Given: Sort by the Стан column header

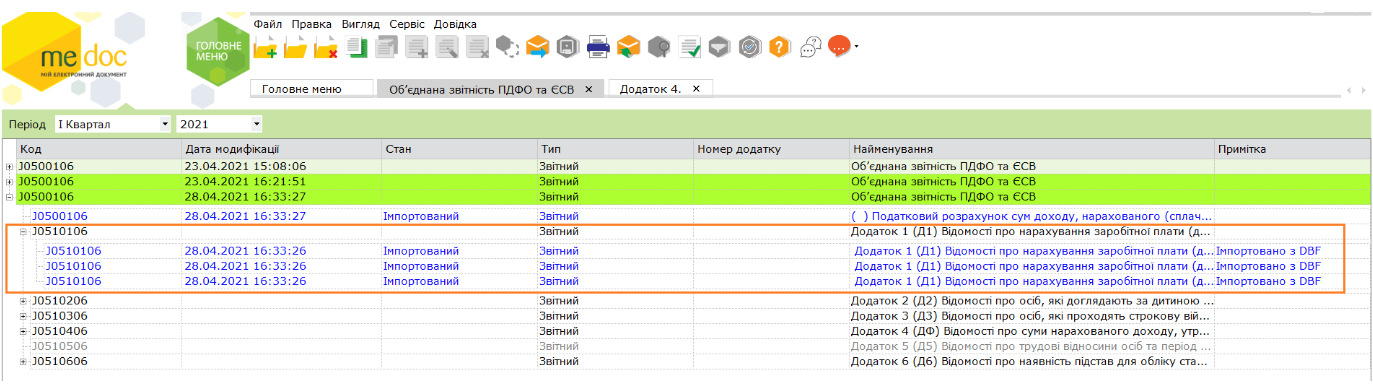Looking at the screenshot, I should pos(459,149).
